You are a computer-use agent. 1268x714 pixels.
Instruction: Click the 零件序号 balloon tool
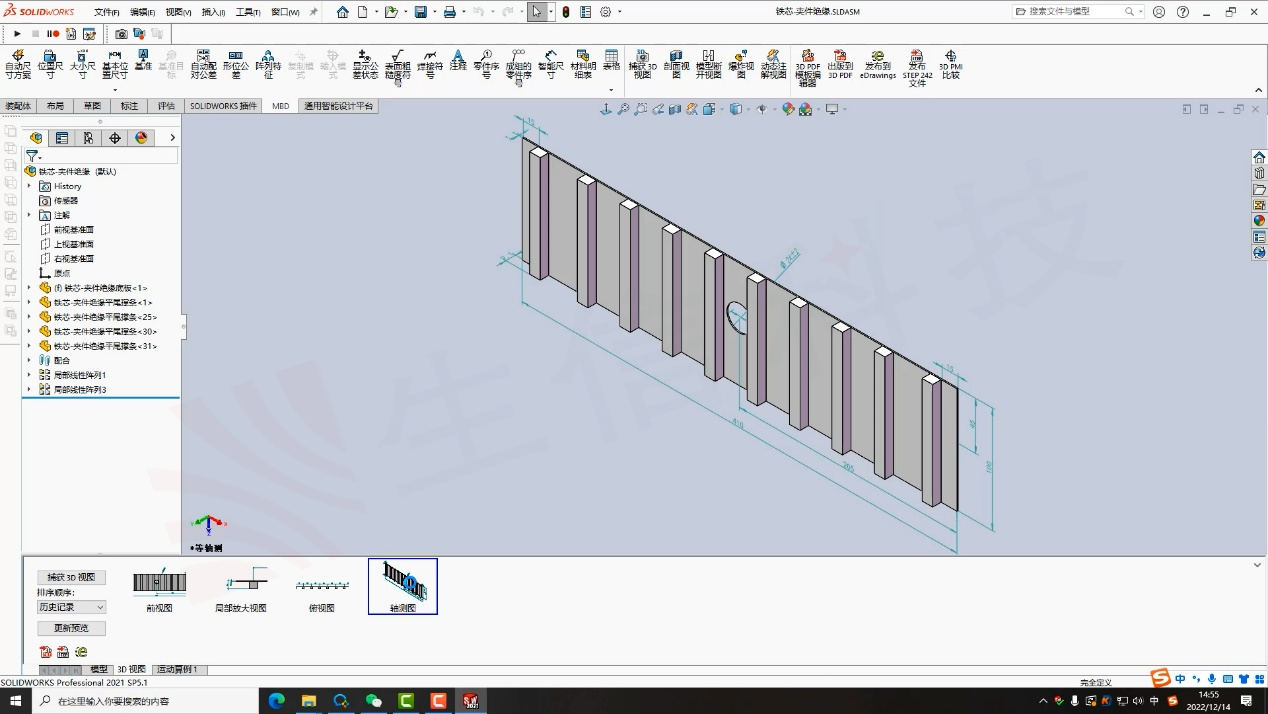pyautogui.click(x=486, y=64)
